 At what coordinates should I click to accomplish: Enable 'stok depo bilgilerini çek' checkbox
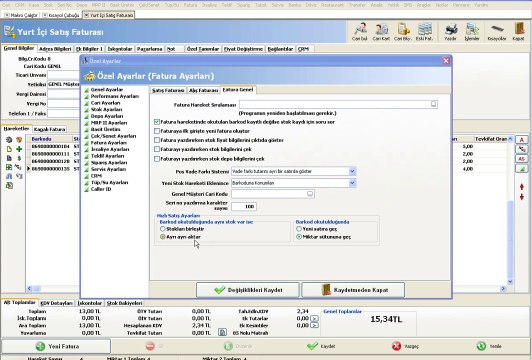[x=157, y=158]
